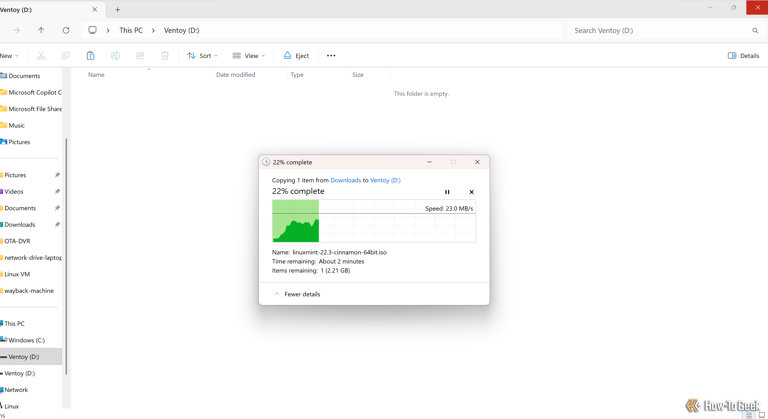Cancel the copy with the X beside pause
Image resolution: width=768 pixels, height=419 pixels.
pyautogui.click(x=471, y=192)
